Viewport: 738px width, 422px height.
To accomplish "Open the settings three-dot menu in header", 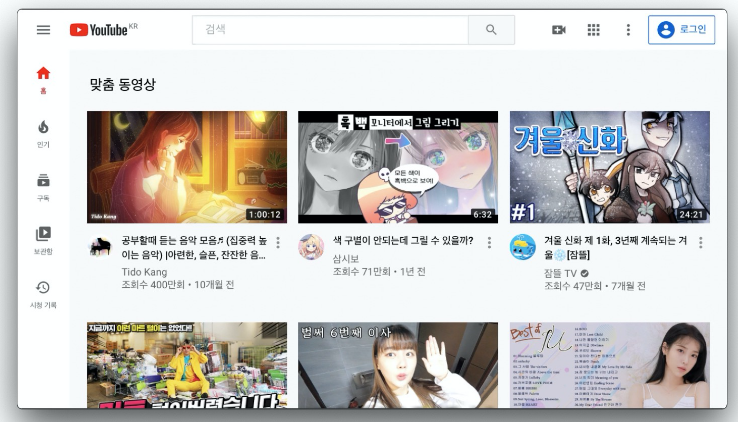I will click(628, 30).
